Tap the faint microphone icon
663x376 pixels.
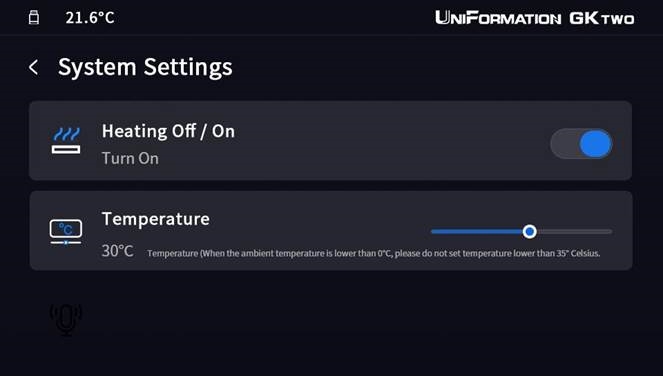point(66,319)
